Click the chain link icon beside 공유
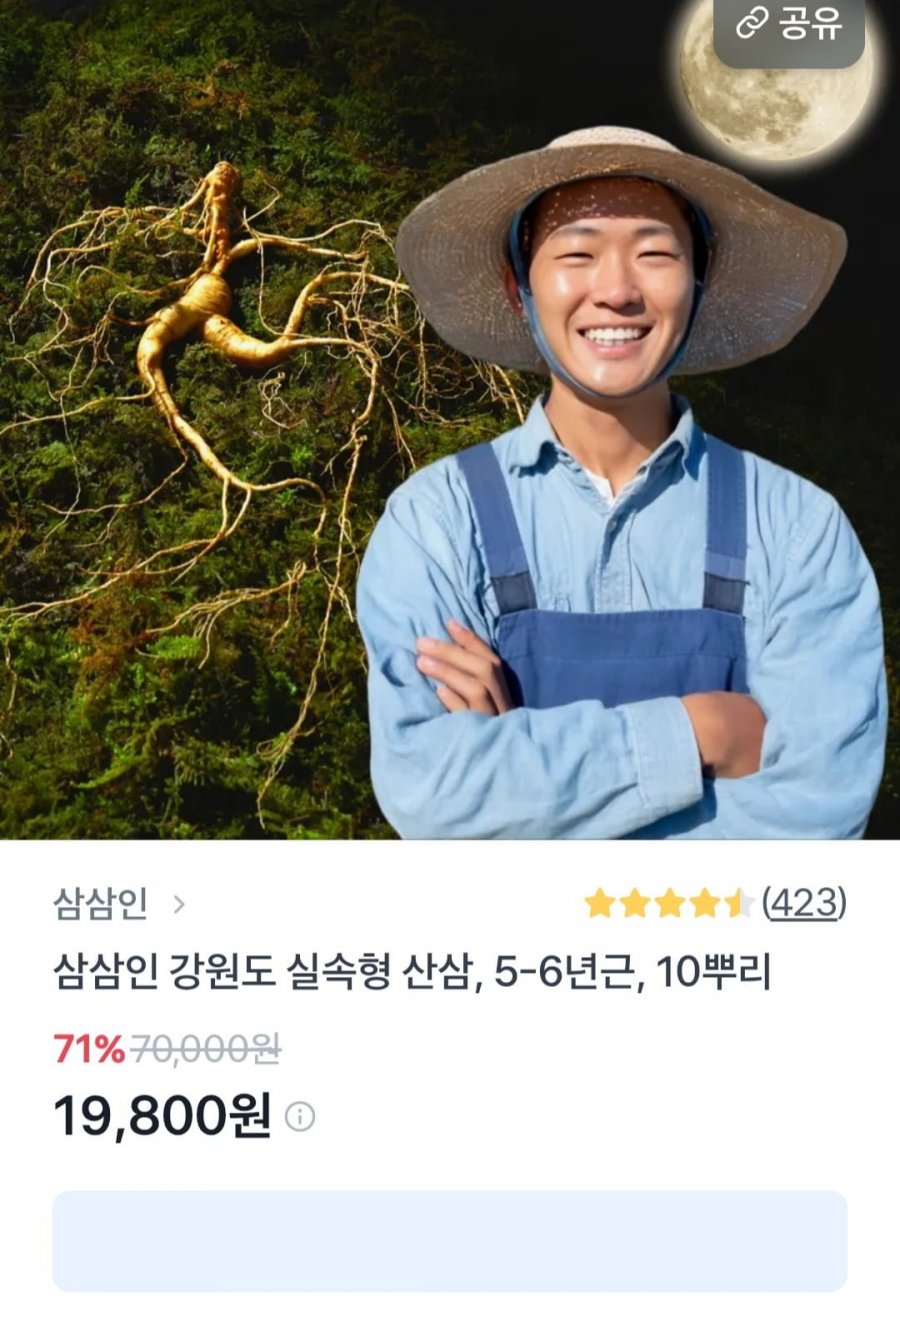Screen dimensions: 900x1336 coord(751,25)
